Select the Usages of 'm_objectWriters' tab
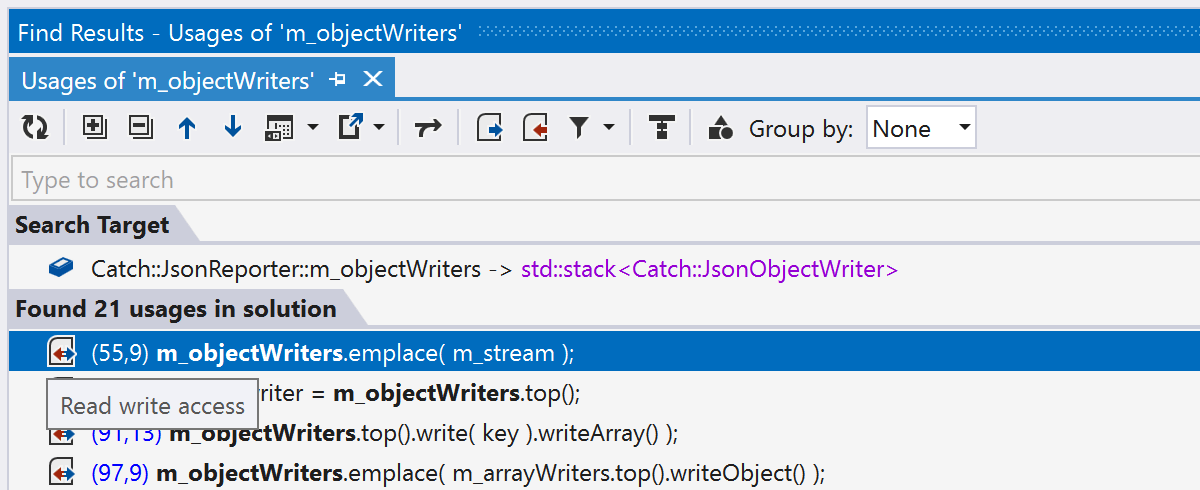Screen dimensions: 1200x490 pos(168,80)
